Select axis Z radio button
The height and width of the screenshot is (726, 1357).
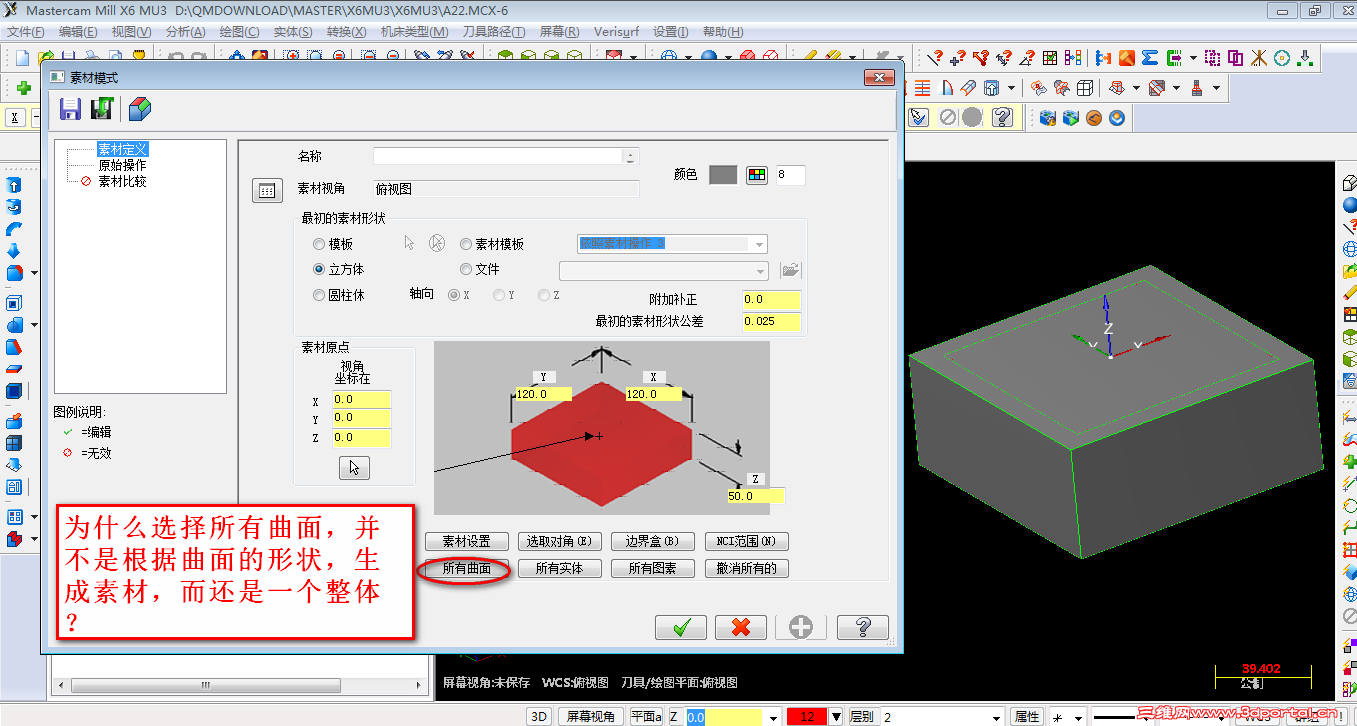pyautogui.click(x=544, y=296)
